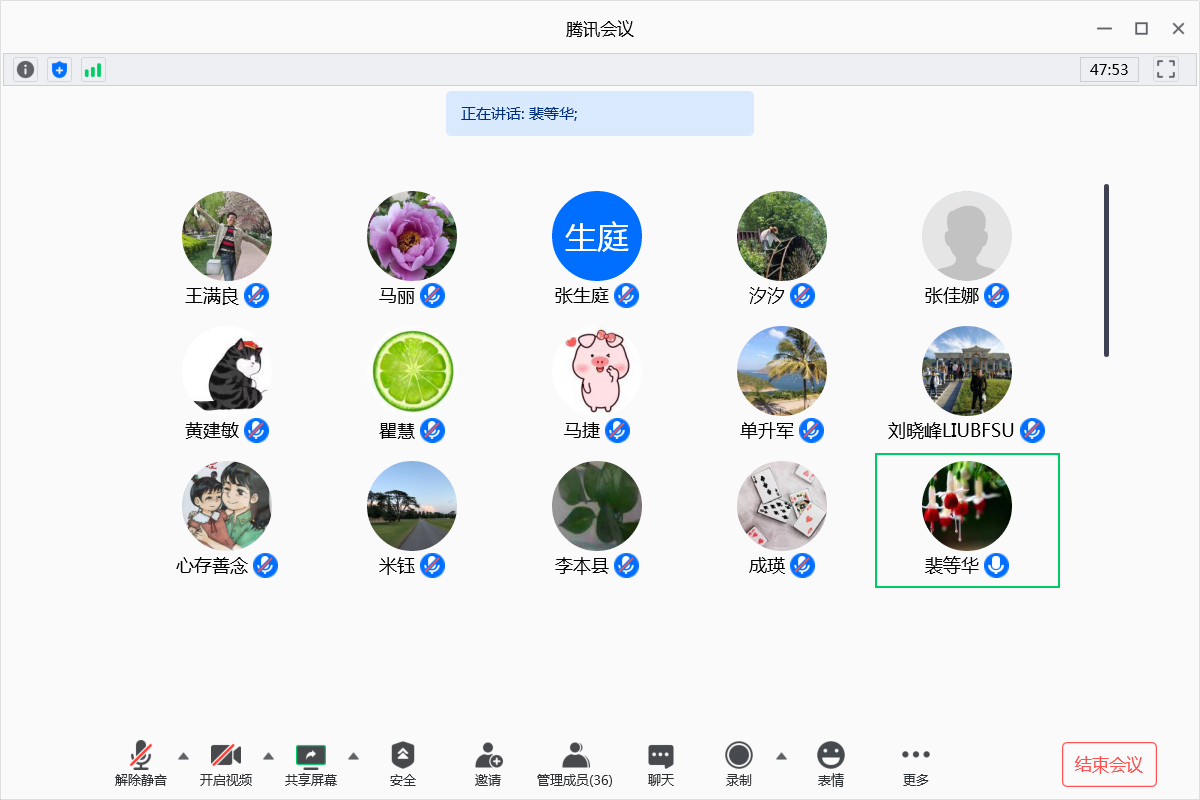Select 瞿慧's lime slice avatar
This screenshot has height=800, width=1200.
412,371
